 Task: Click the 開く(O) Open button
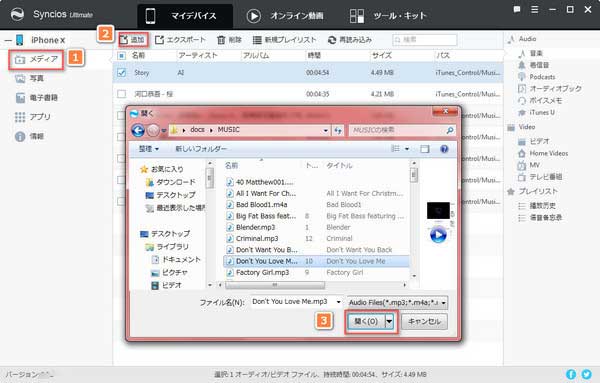pyautogui.click(x=366, y=321)
